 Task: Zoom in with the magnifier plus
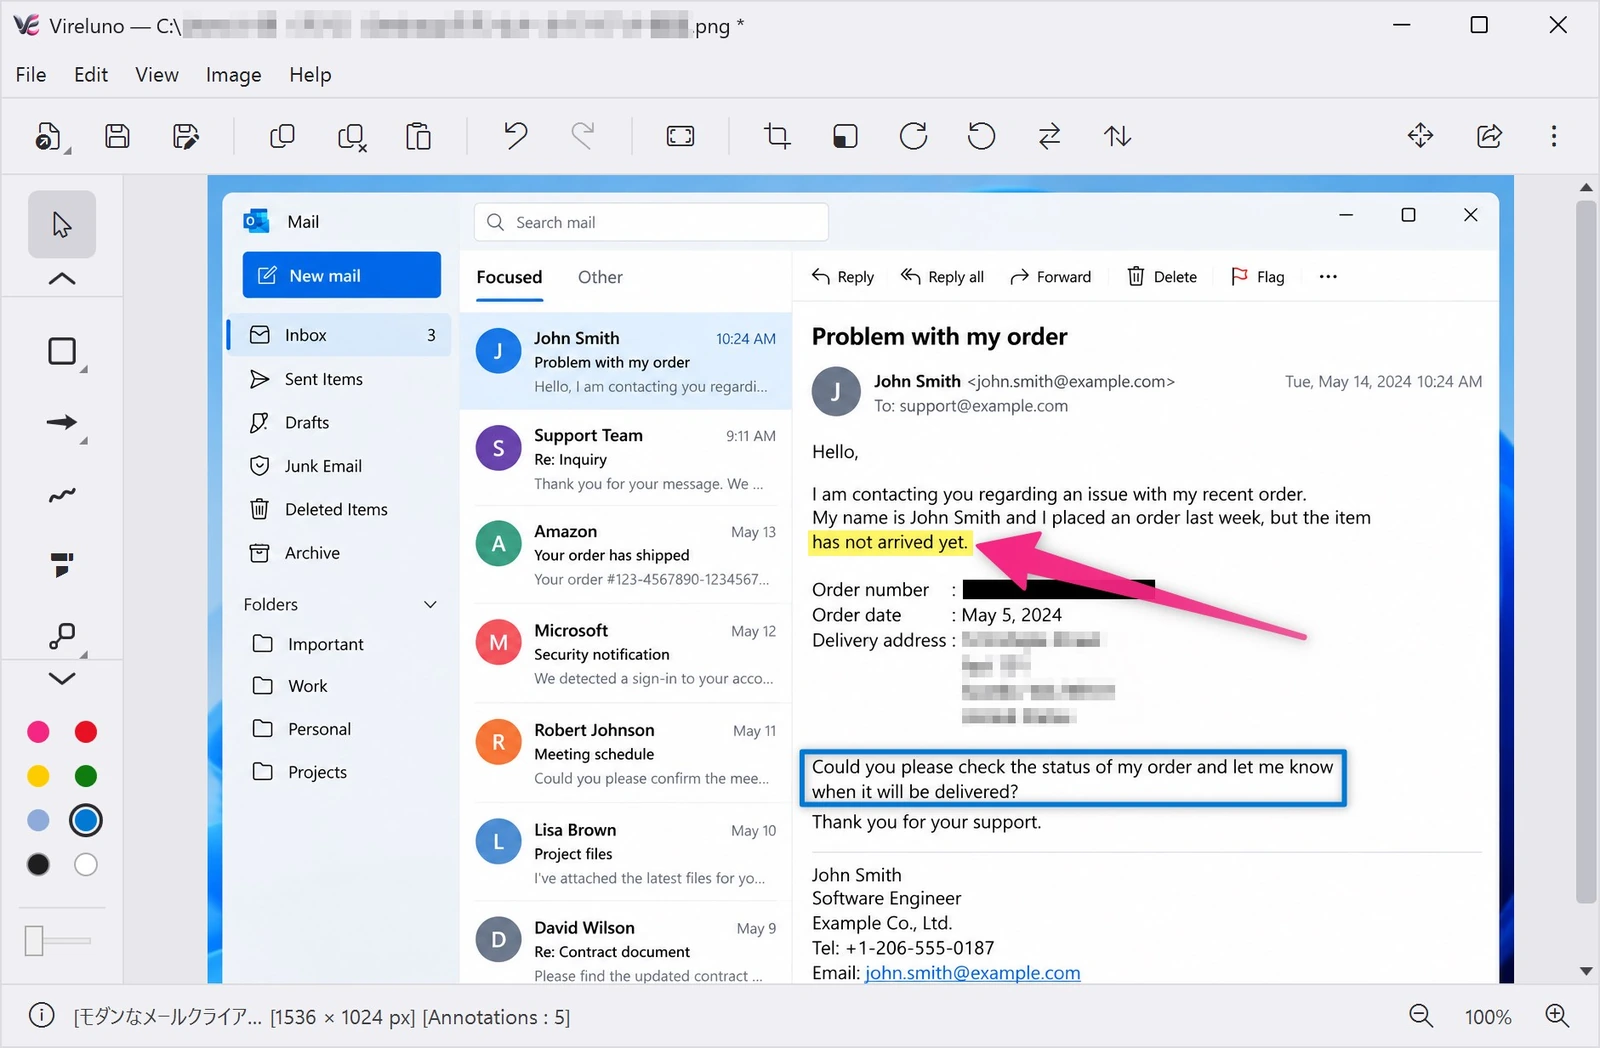(1557, 1016)
